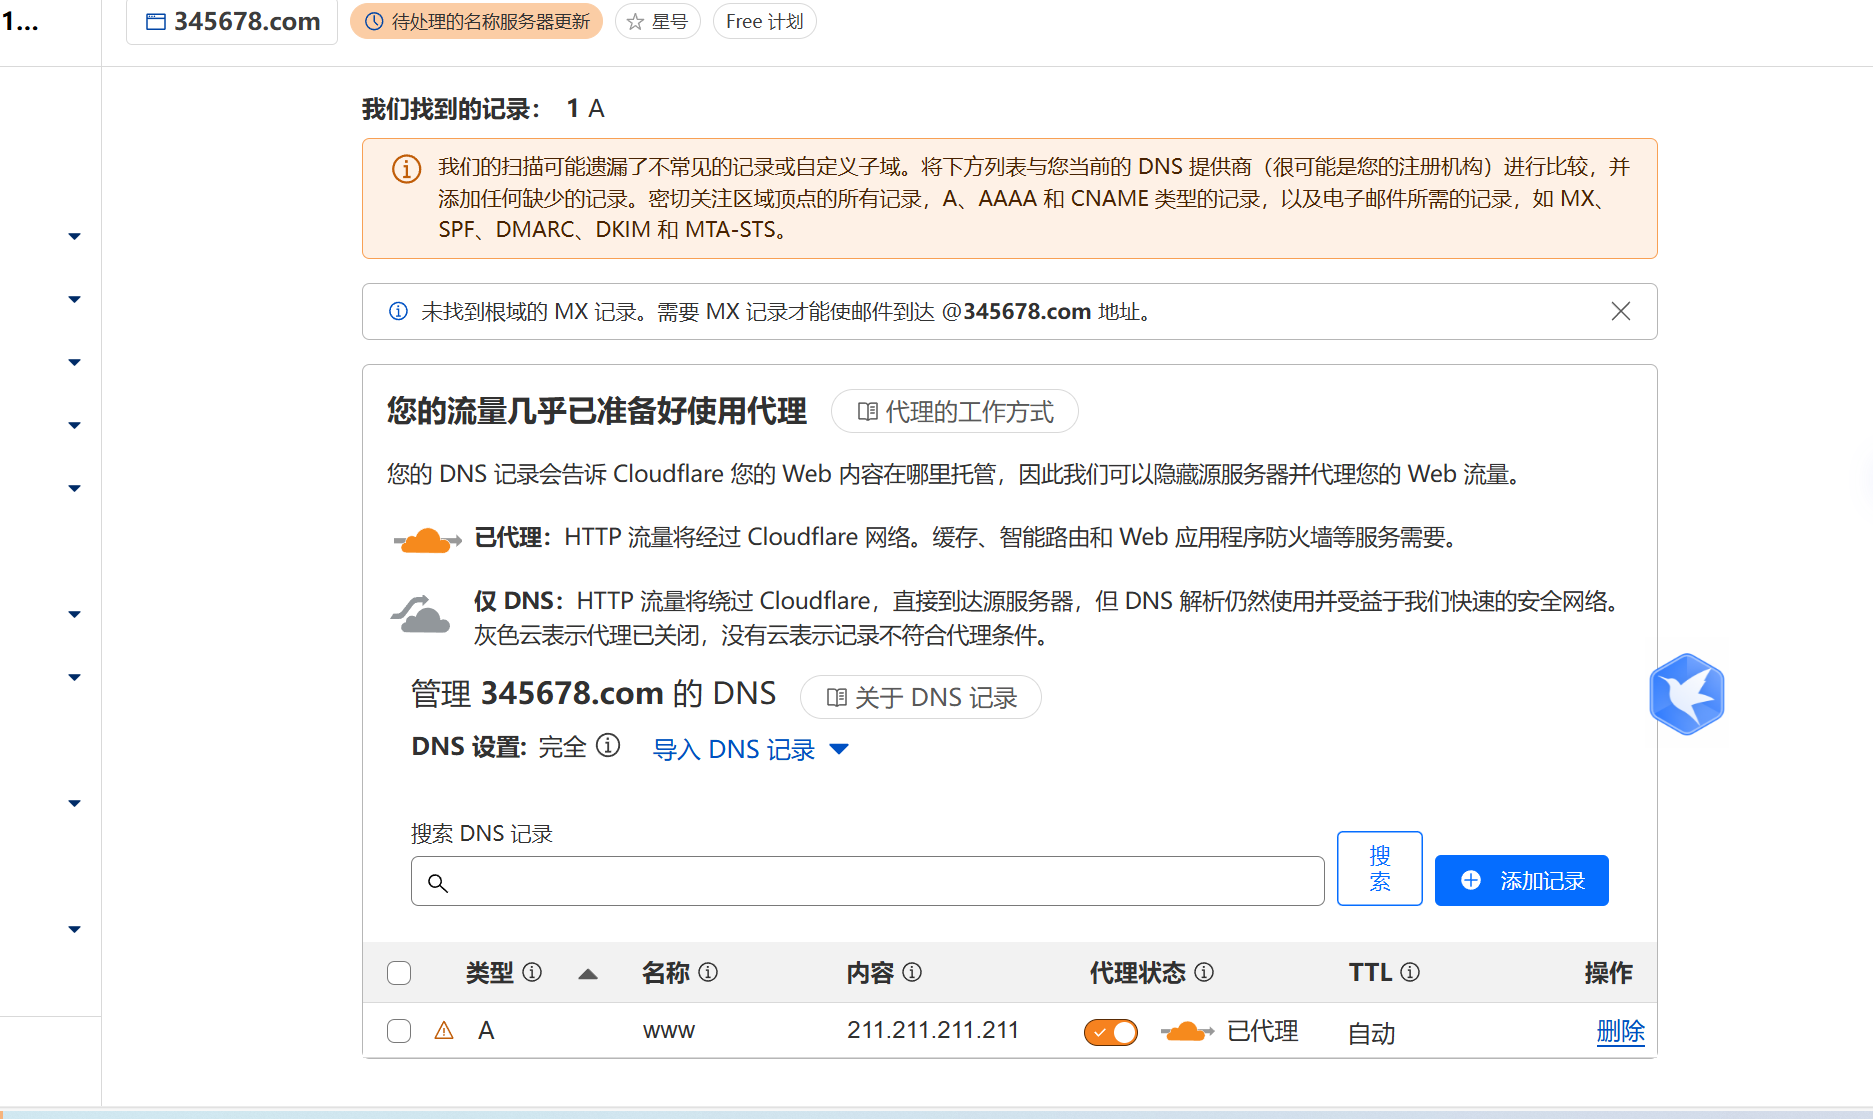This screenshot has width=1873, height=1119.
Task: Expand the fourth sidebar section arrow
Action: pos(74,425)
